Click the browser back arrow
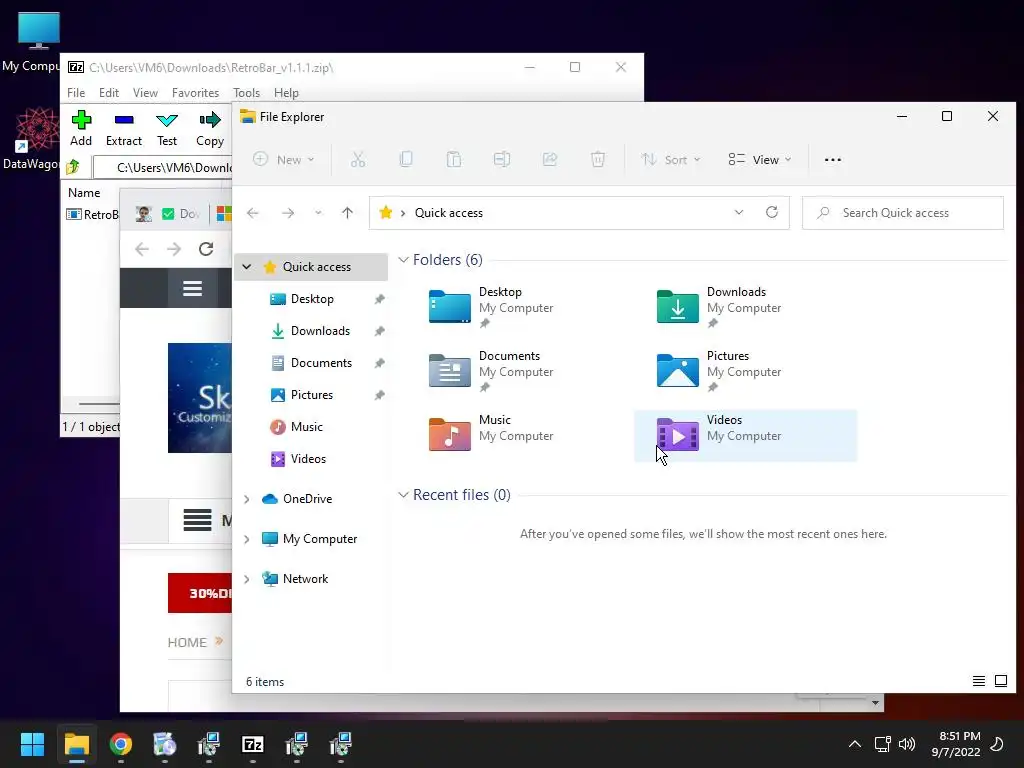Screen dimensions: 1024x768 [x=142, y=249]
